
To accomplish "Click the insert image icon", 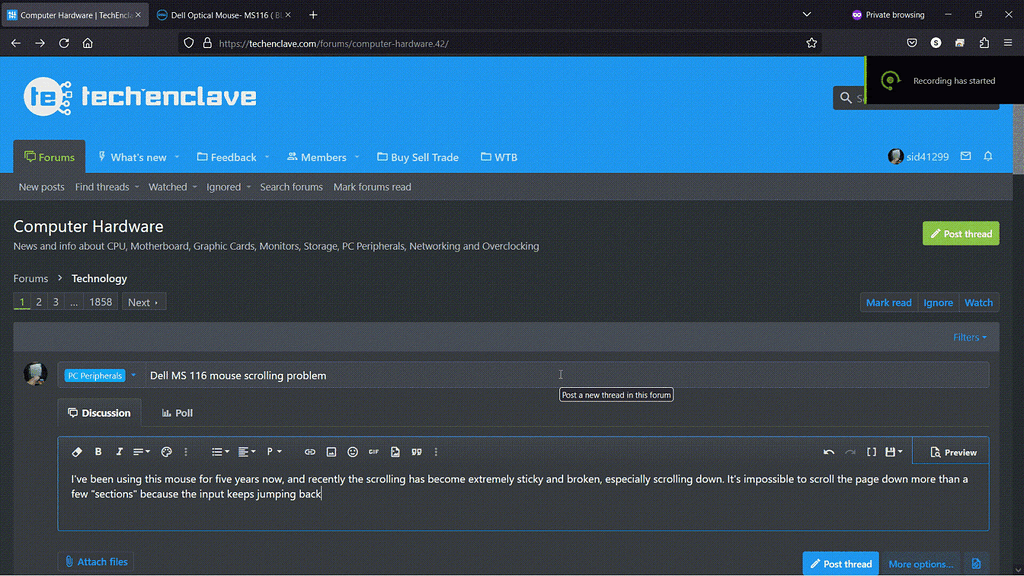I will tap(331, 452).
